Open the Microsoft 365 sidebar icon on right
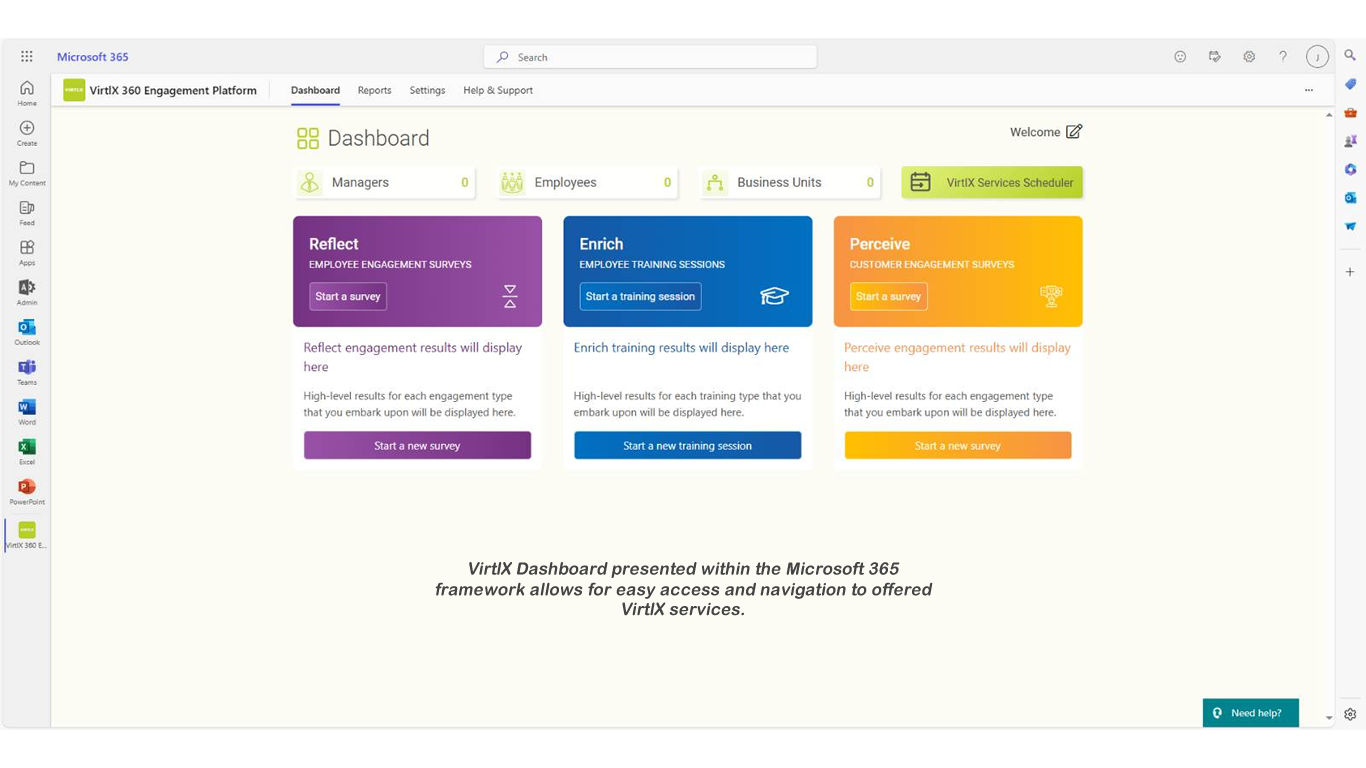Viewport: 1366px width, 768px height. pos(1350,169)
